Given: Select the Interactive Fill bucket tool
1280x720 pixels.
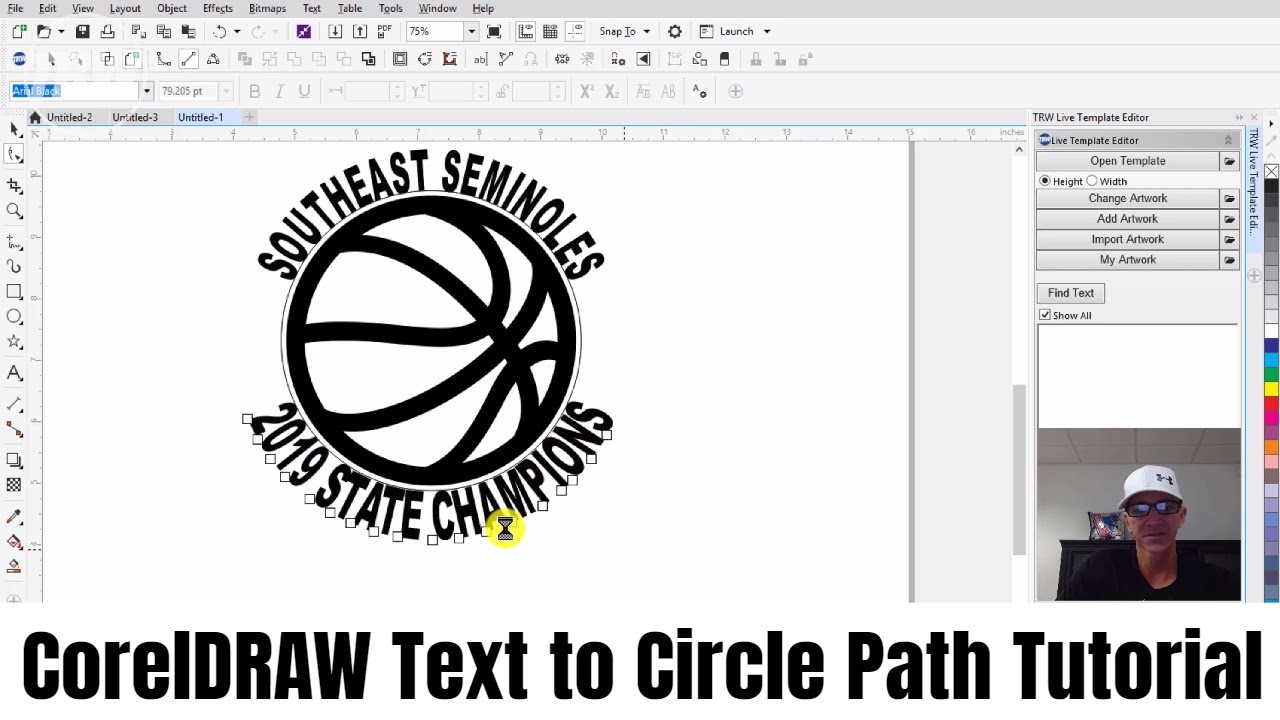Looking at the screenshot, I should (14, 541).
